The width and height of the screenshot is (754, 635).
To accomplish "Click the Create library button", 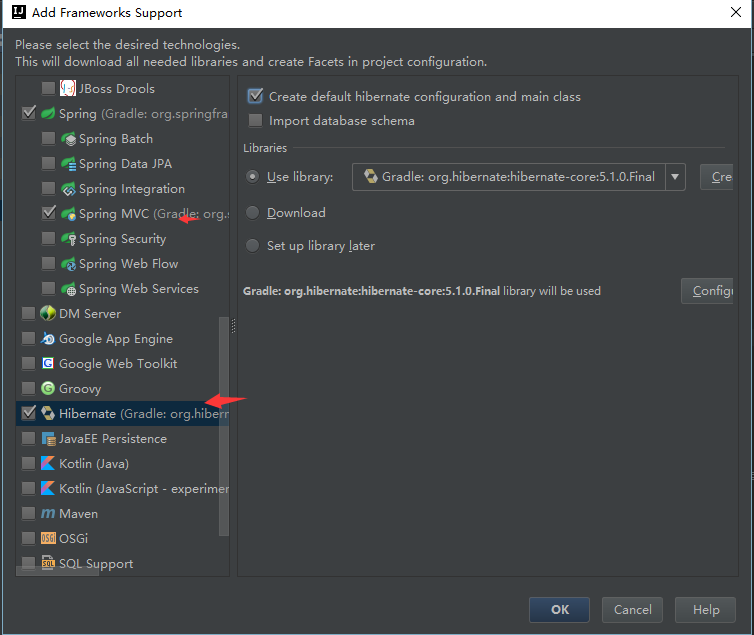I will coord(717,177).
